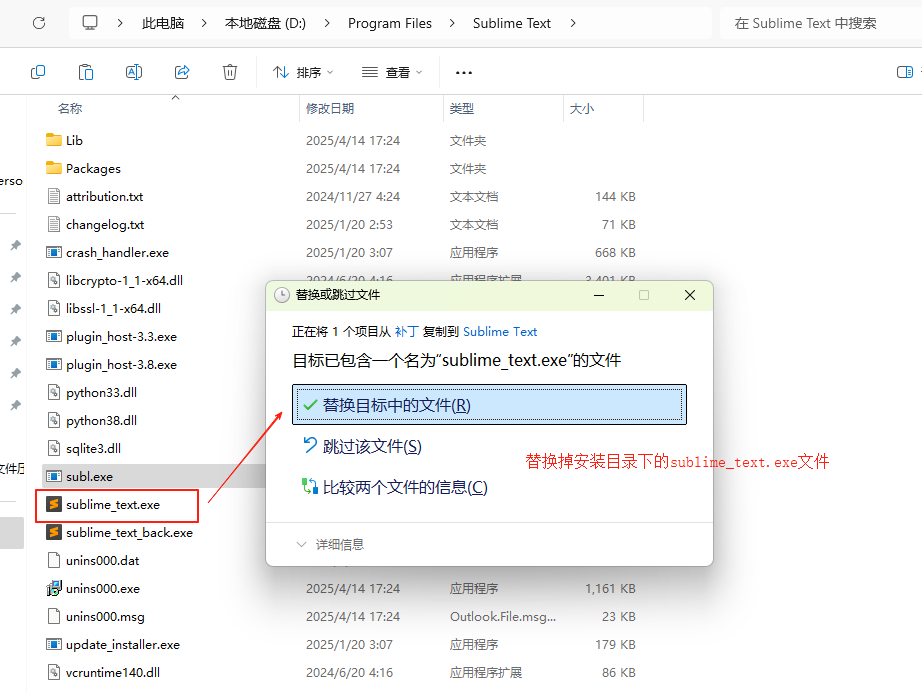The width and height of the screenshot is (922, 693).
Task: Click python33.dll file icon
Action: (x=54, y=392)
